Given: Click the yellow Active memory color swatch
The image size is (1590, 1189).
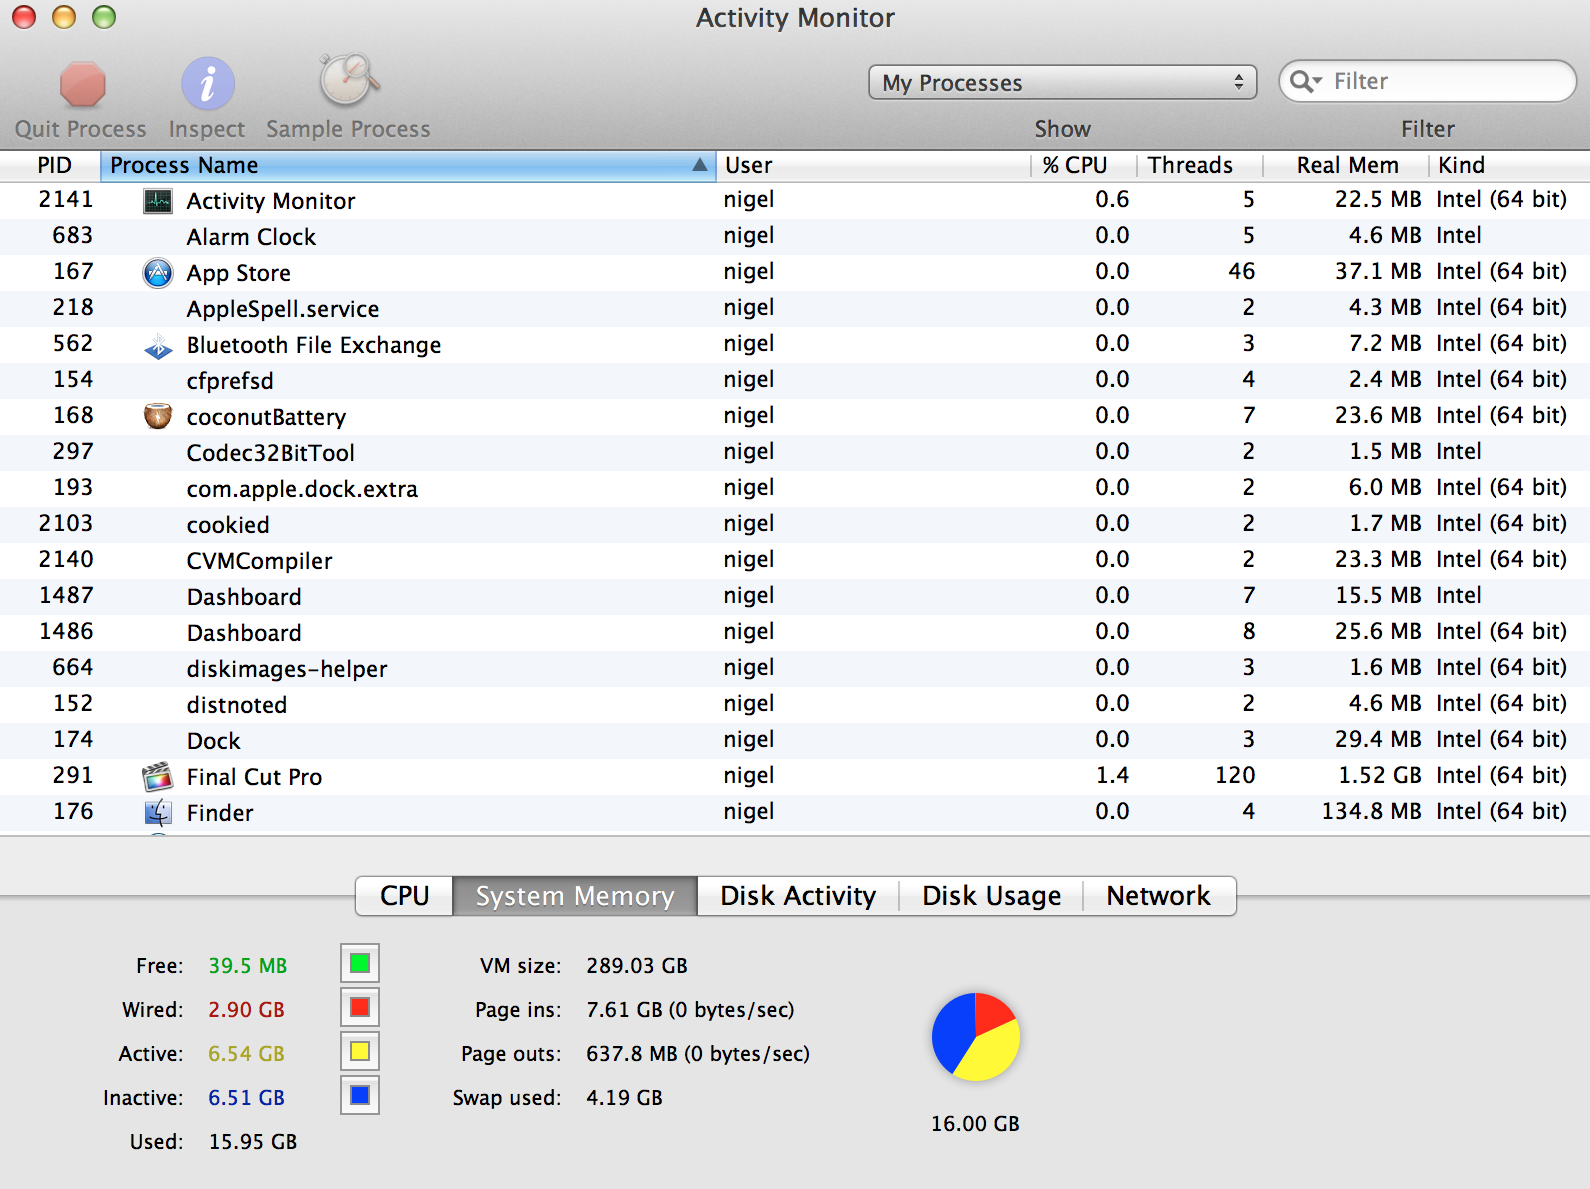Looking at the screenshot, I should tap(360, 1052).
